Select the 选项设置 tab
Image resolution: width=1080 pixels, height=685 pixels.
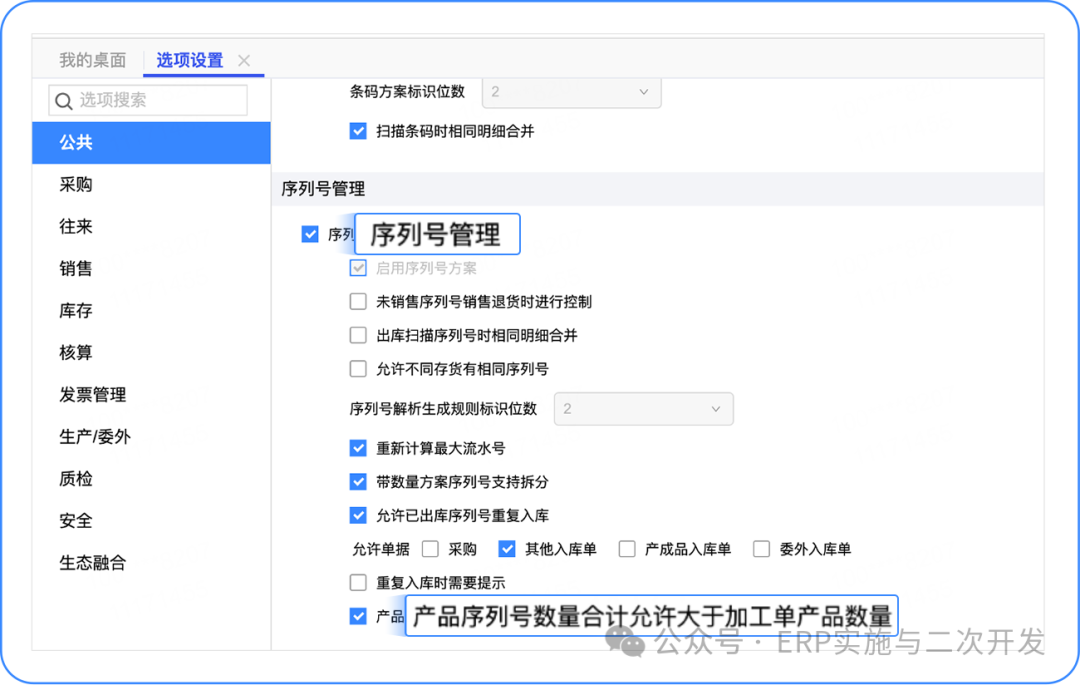coord(190,60)
